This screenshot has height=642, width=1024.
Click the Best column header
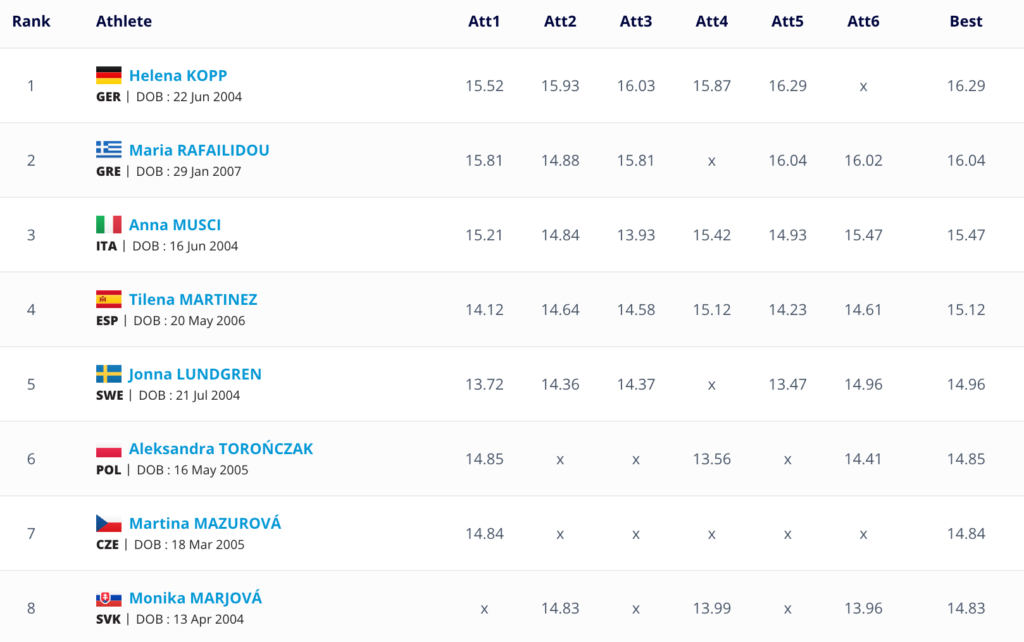point(966,21)
